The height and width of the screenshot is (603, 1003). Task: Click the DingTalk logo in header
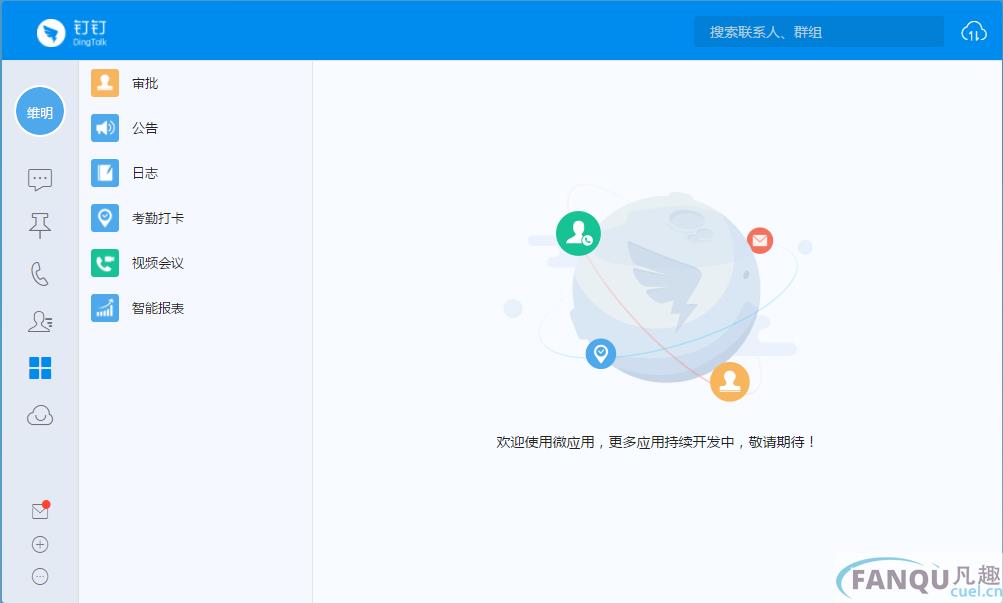click(x=72, y=32)
